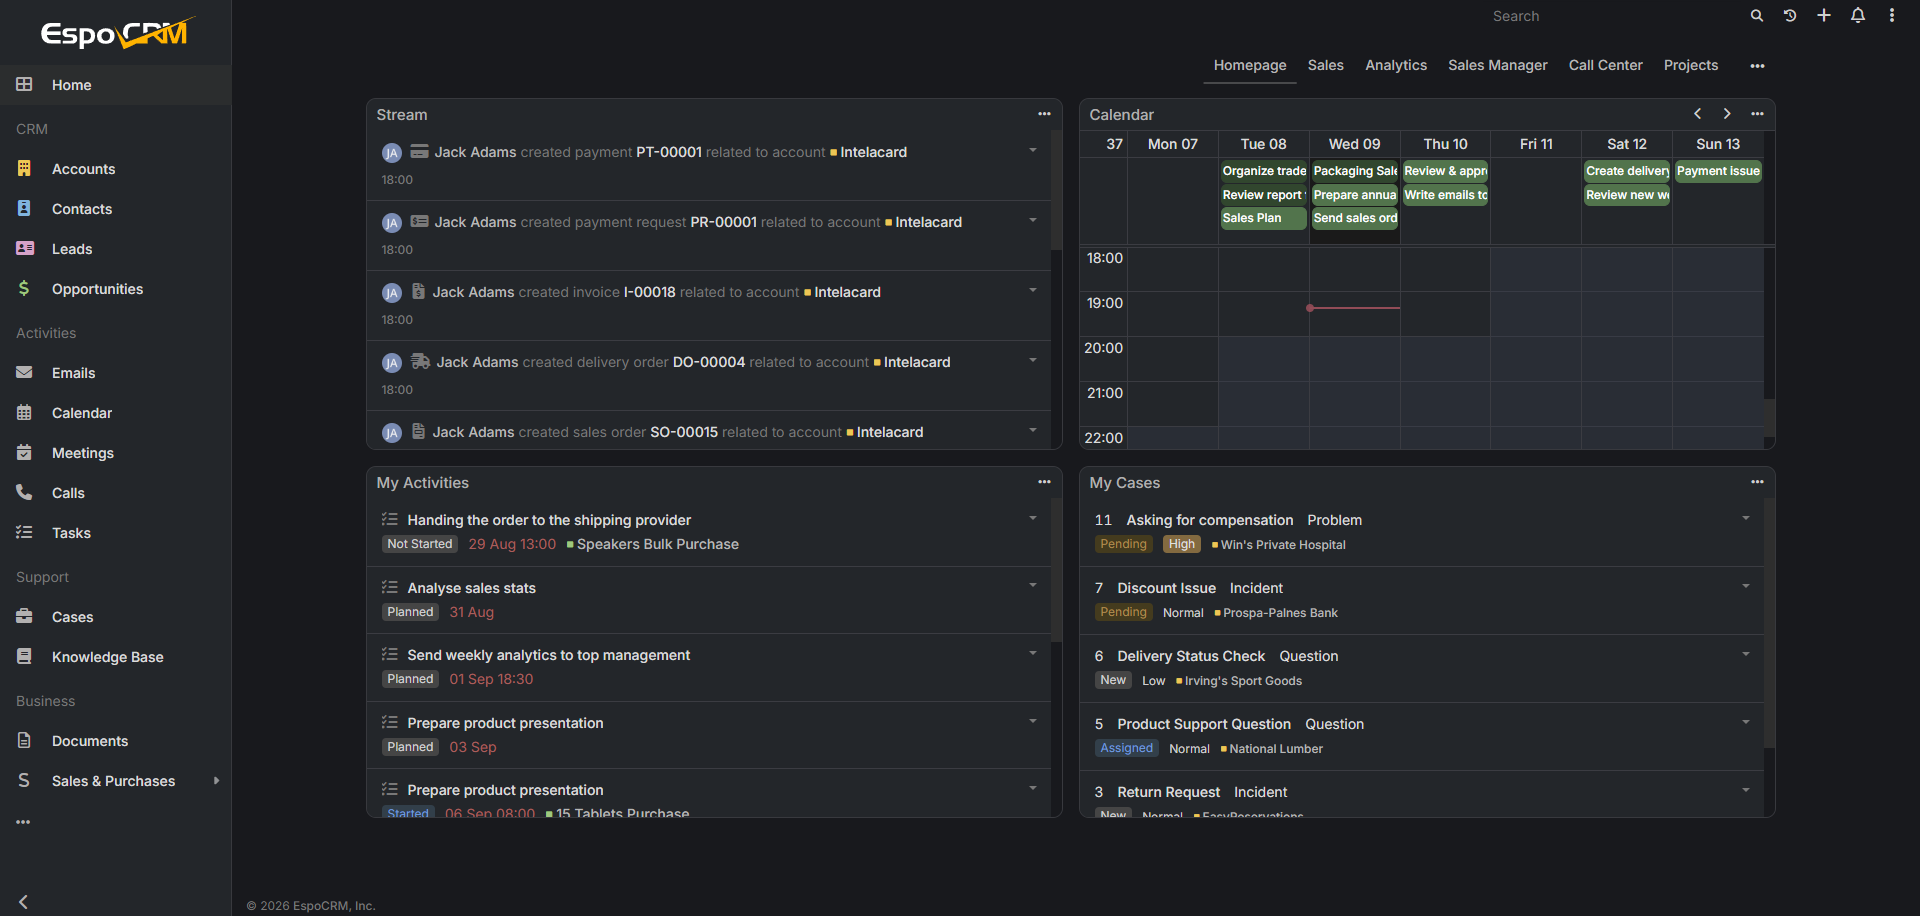The image size is (1920, 916).
Task: Open the top-right vertical dots menu
Action: tap(1892, 16)
